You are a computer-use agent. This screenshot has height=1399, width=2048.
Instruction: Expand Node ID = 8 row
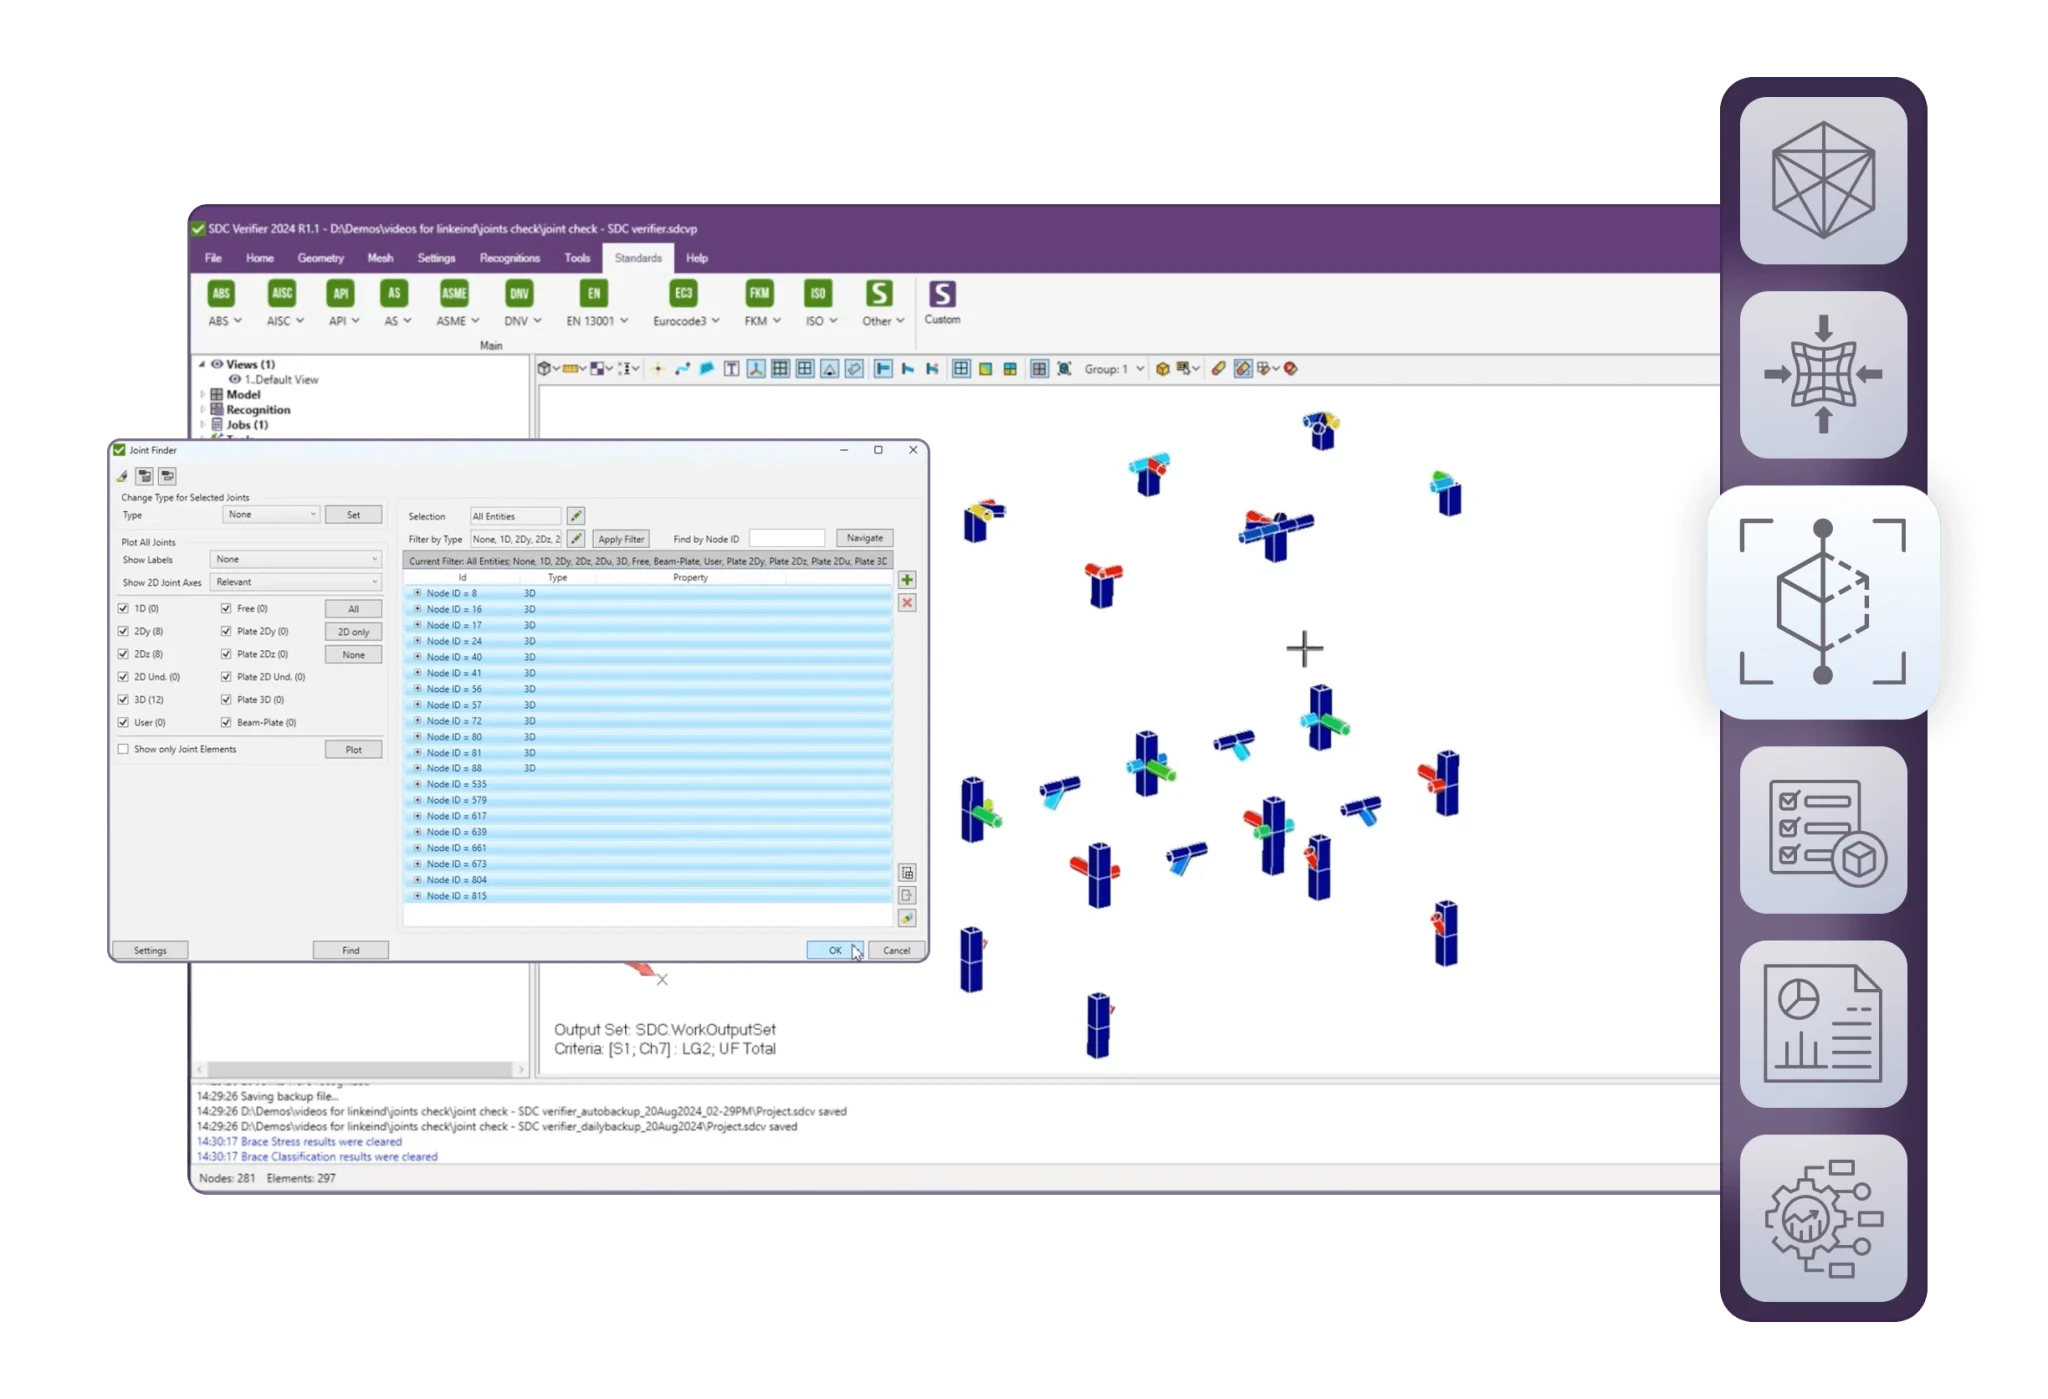[417, 593]
